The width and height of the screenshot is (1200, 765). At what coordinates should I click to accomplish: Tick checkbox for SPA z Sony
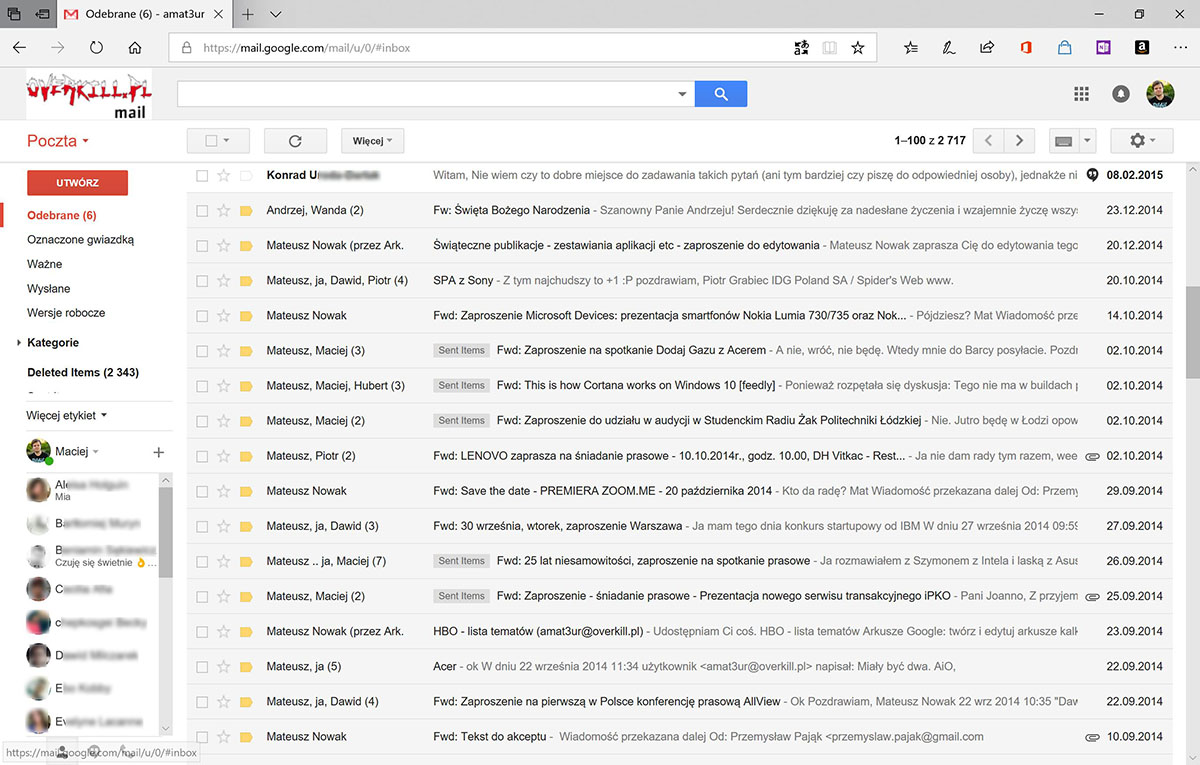[202, 280]
